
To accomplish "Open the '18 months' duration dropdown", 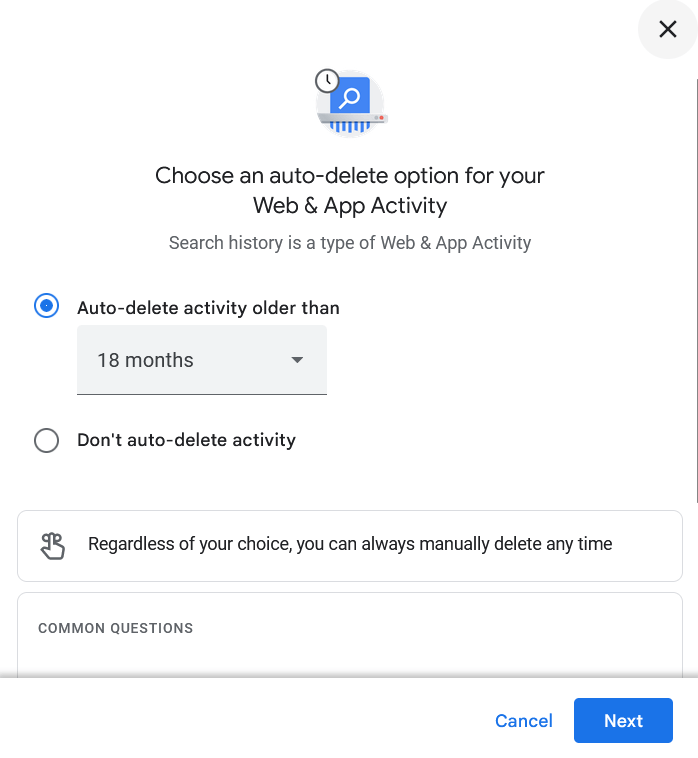I will (202, 360).
